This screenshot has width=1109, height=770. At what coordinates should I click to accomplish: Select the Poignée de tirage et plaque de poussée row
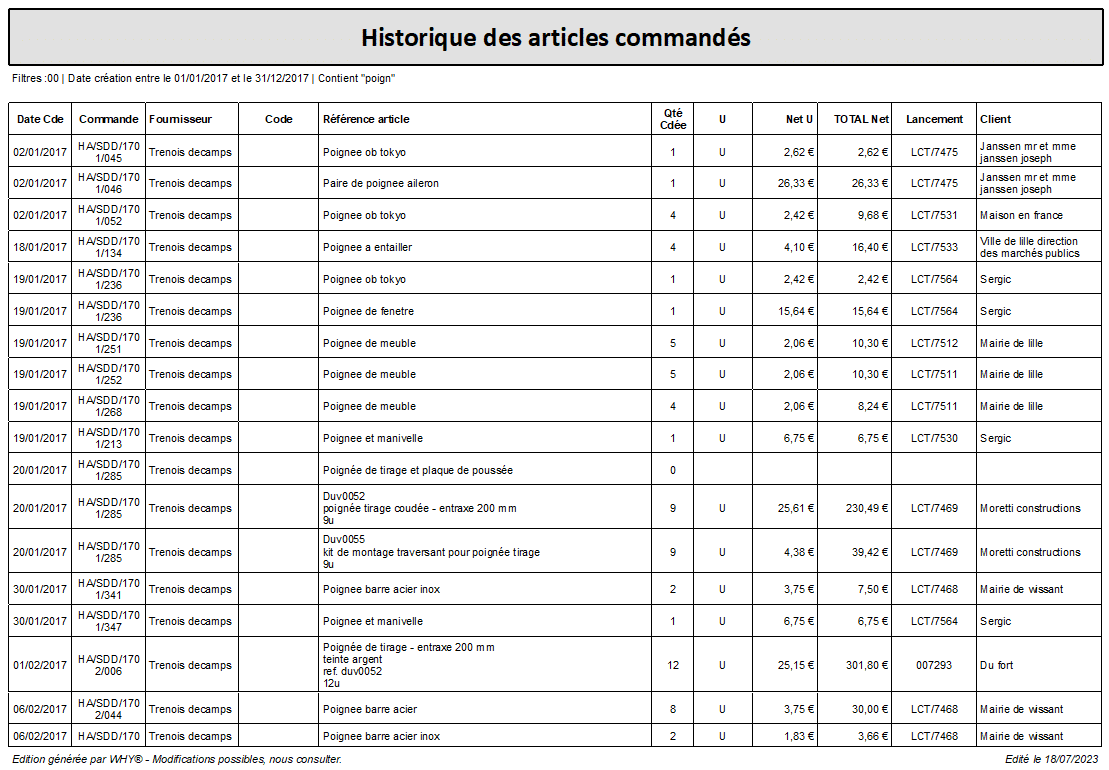[x=555, y=470]
